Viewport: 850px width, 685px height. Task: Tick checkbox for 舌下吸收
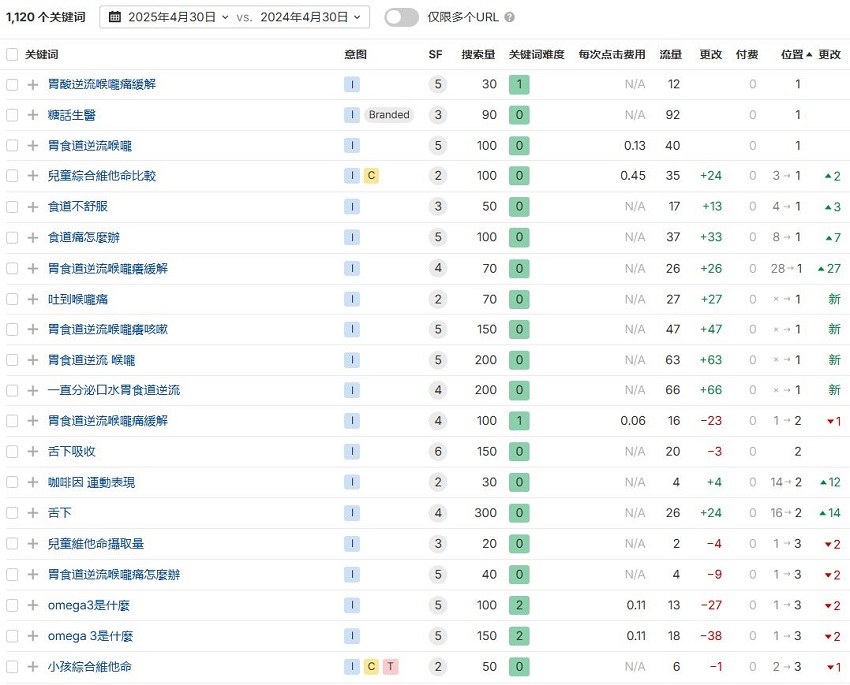point(12,451)
